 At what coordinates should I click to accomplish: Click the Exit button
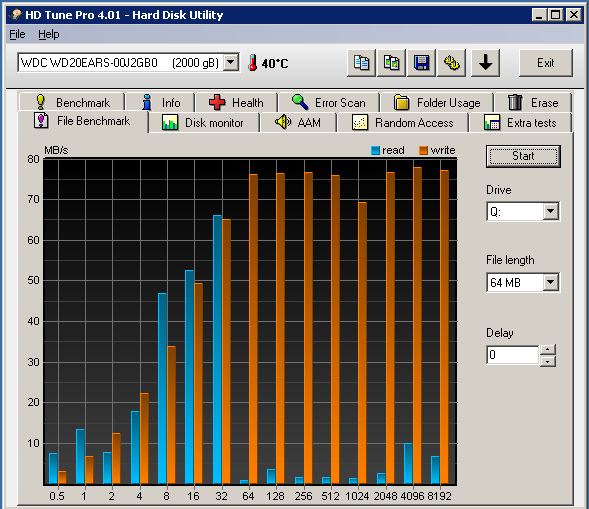tap(545, 63)
